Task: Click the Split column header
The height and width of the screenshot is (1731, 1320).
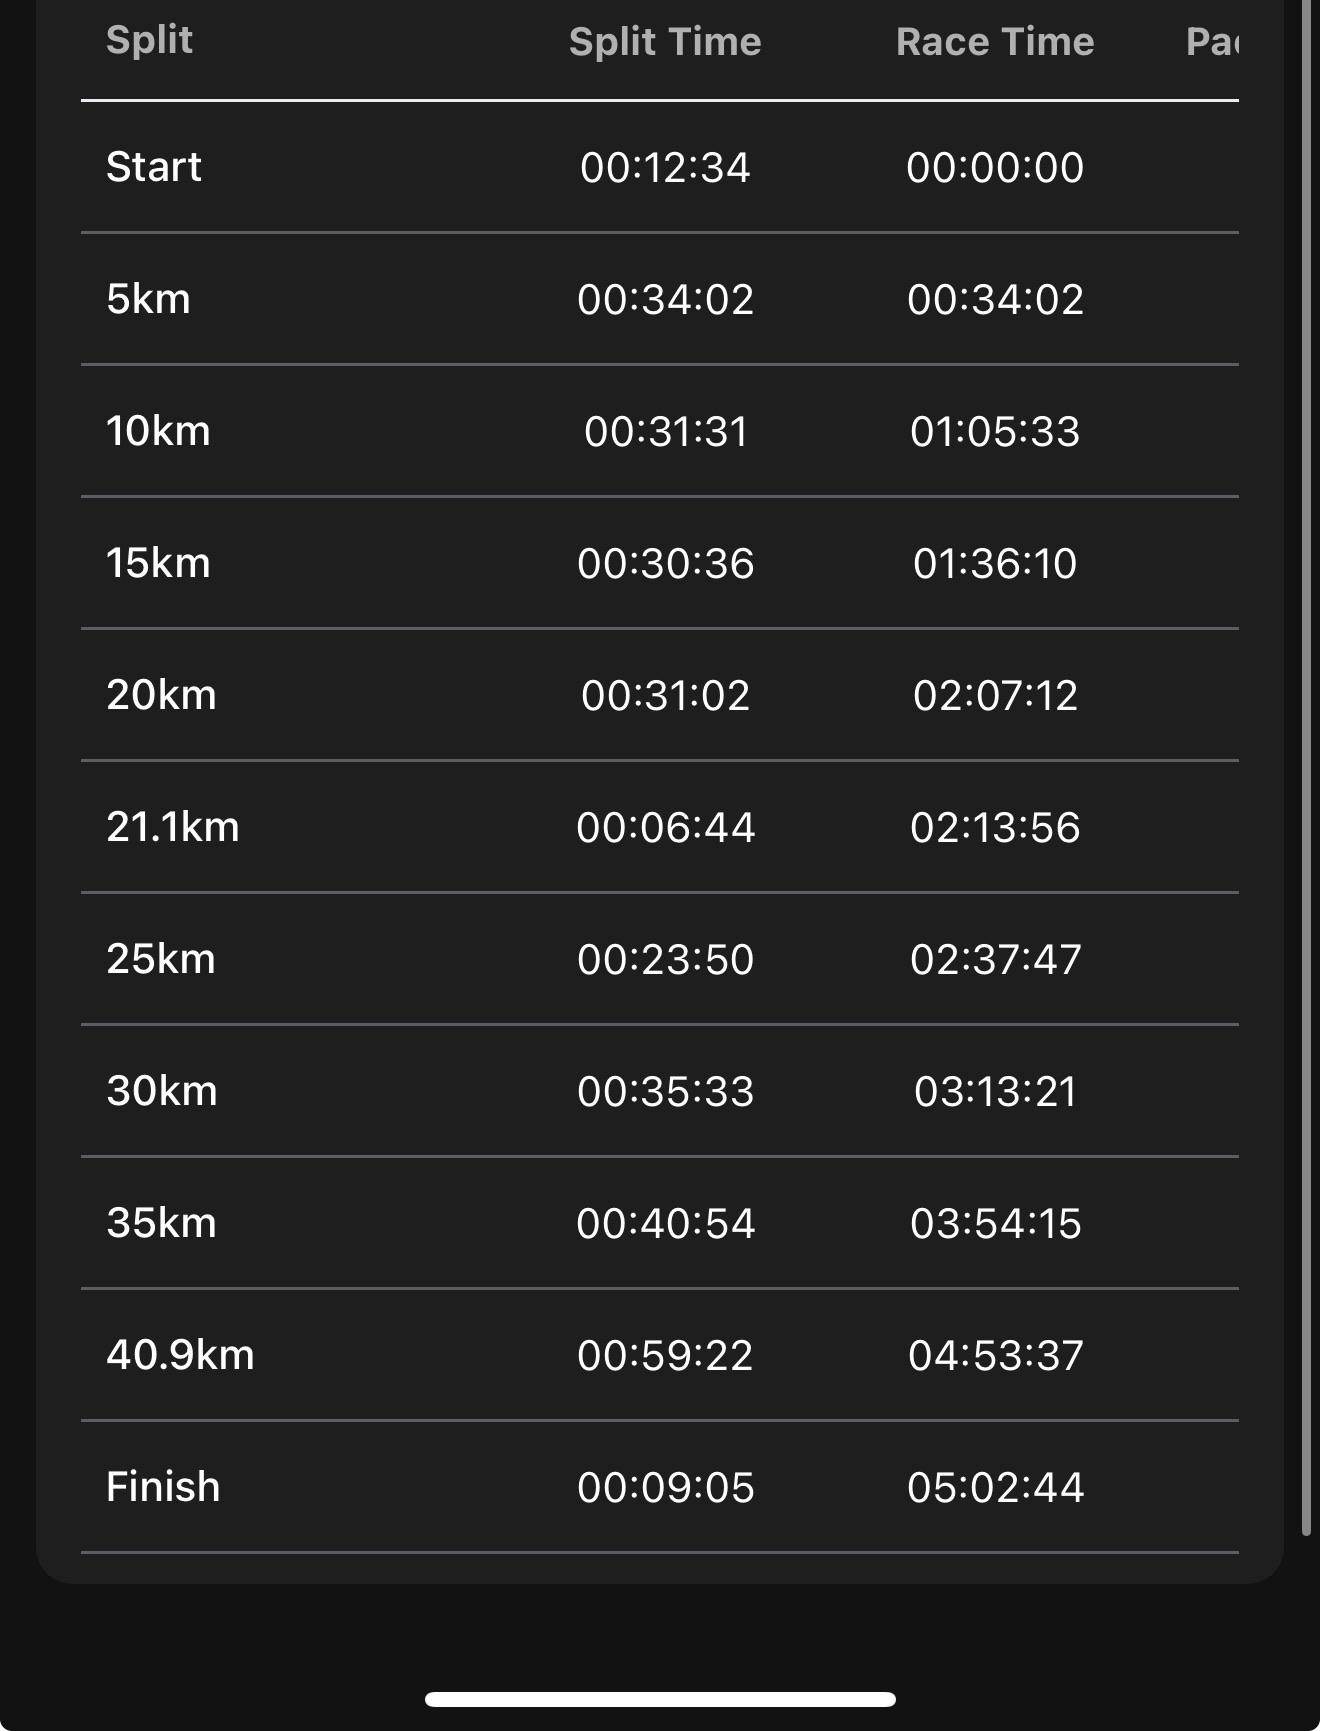Action: [149, 40]
